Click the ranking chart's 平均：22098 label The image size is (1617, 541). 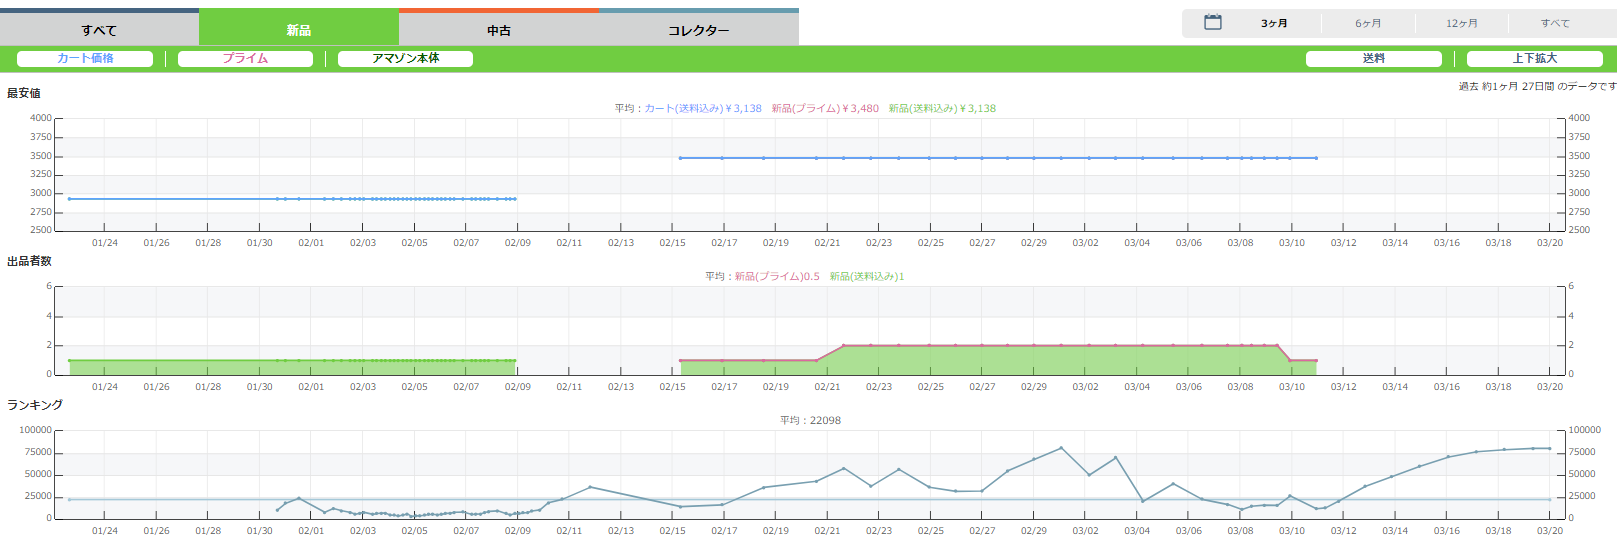[810, 420]
